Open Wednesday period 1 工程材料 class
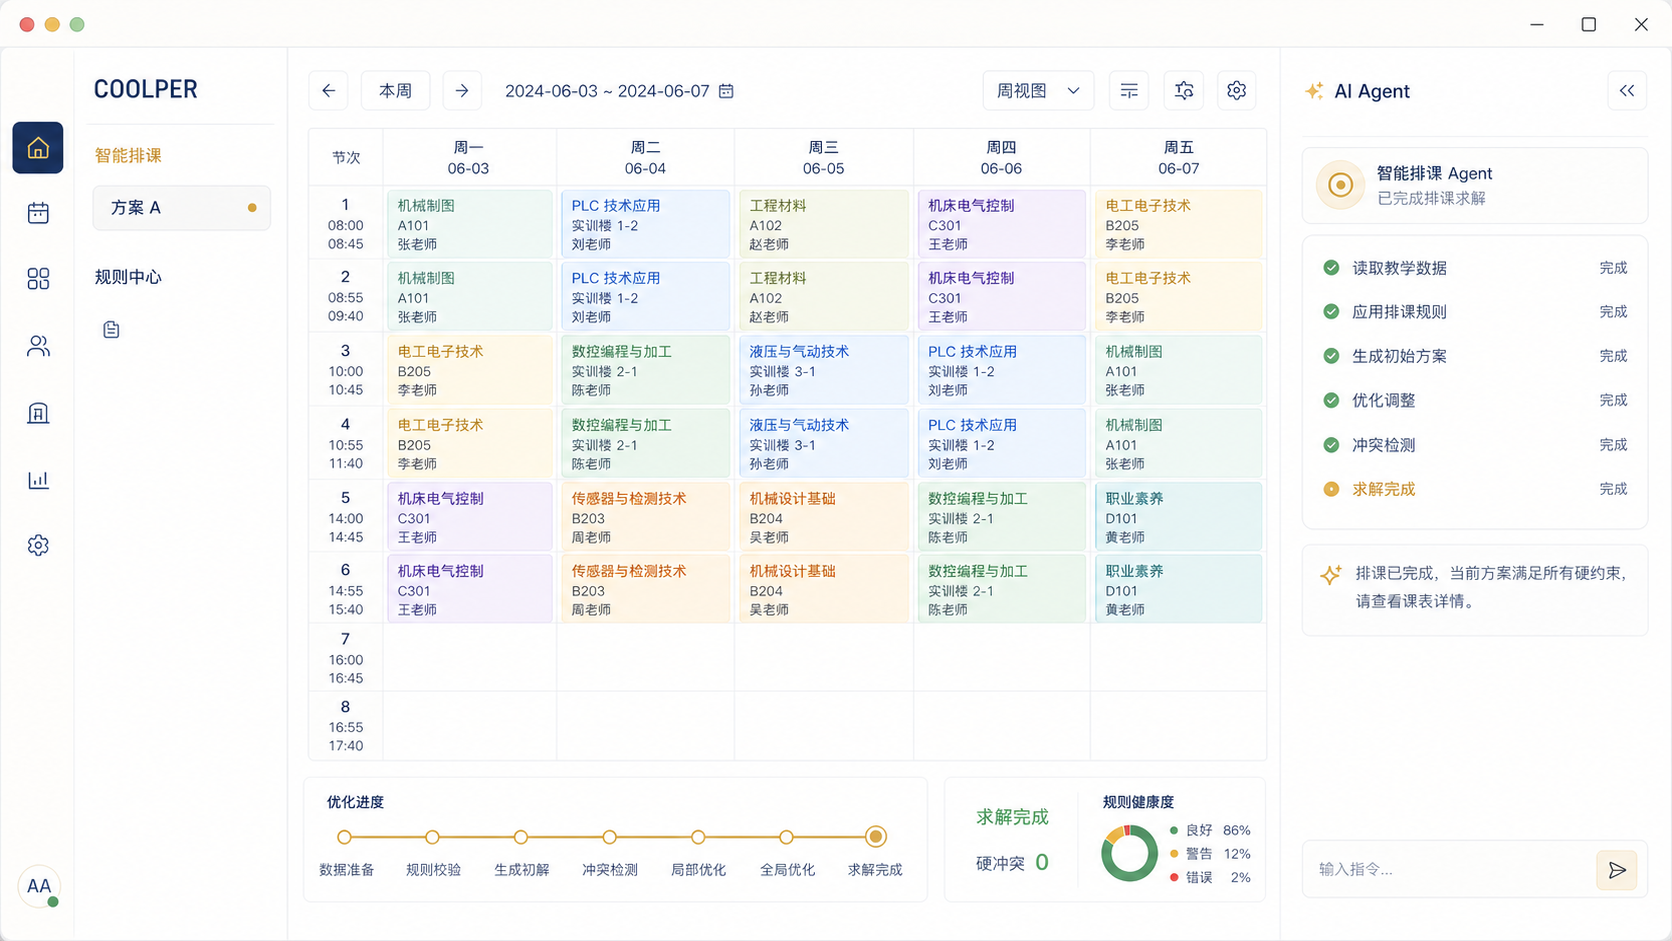 pyautogui.click(x=824, y=224)
